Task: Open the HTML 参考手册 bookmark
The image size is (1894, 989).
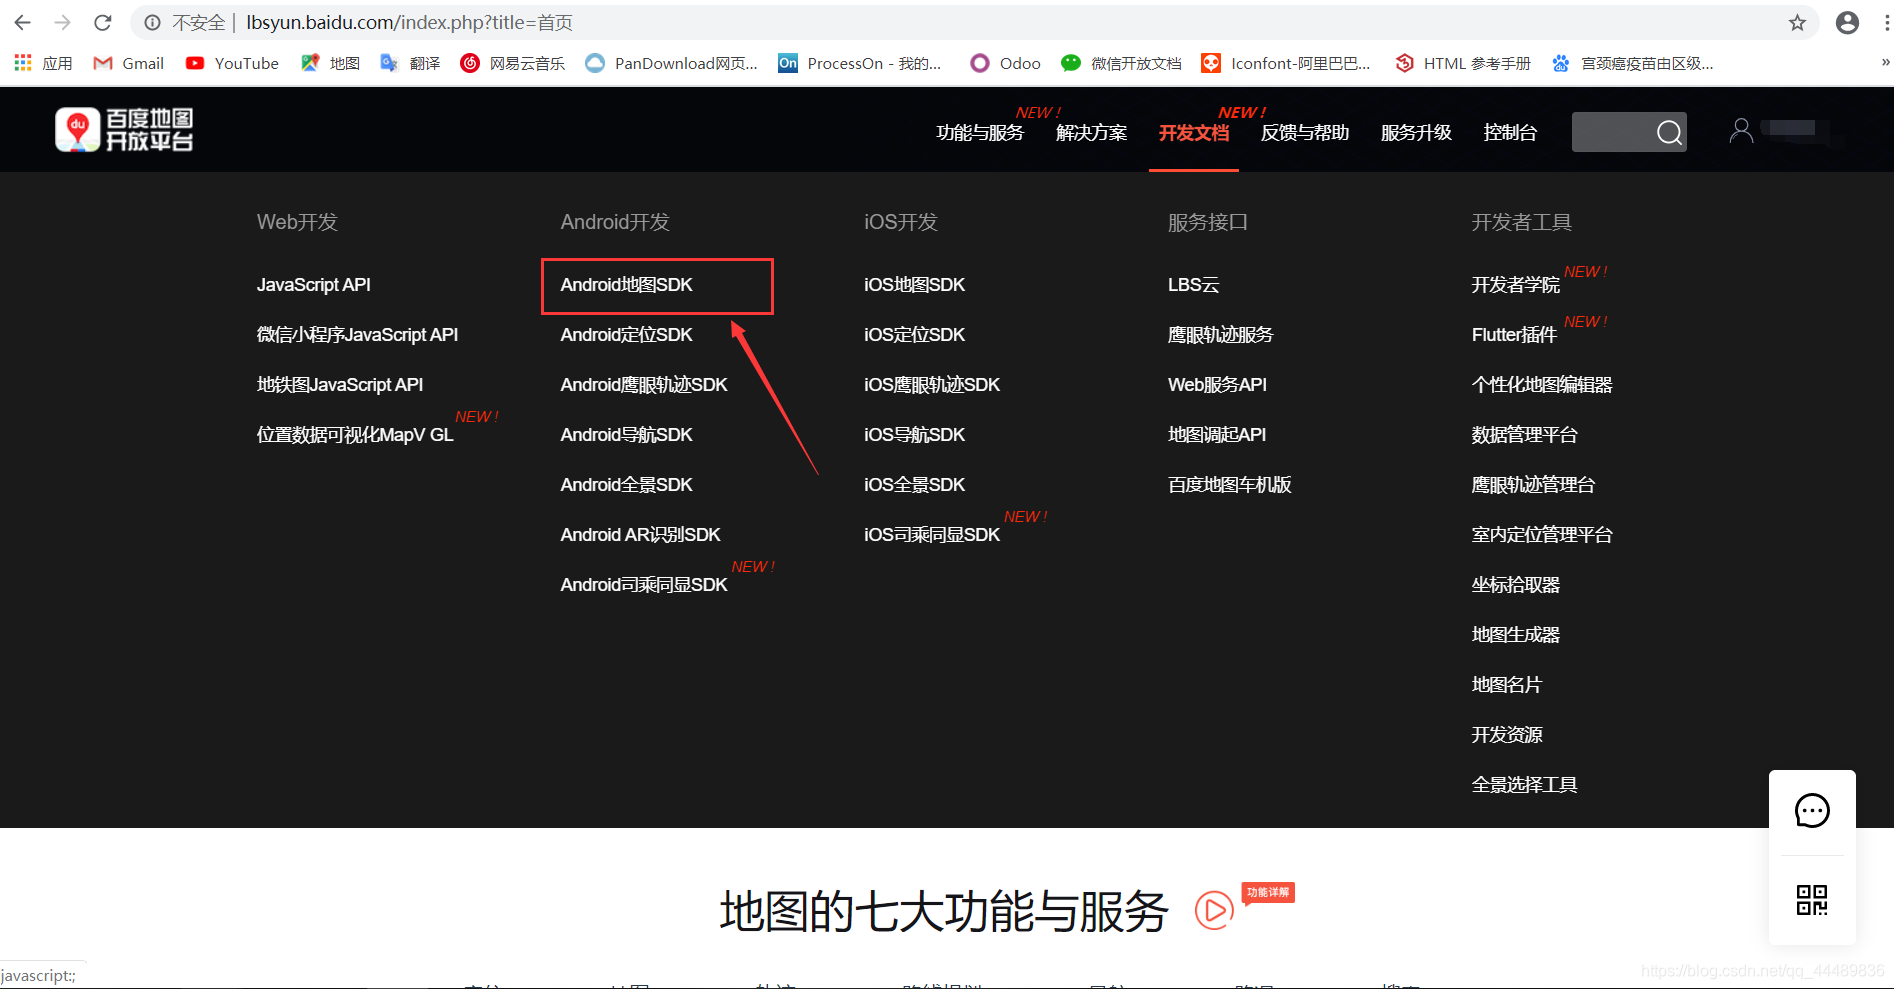Action: click(1463, 63)
